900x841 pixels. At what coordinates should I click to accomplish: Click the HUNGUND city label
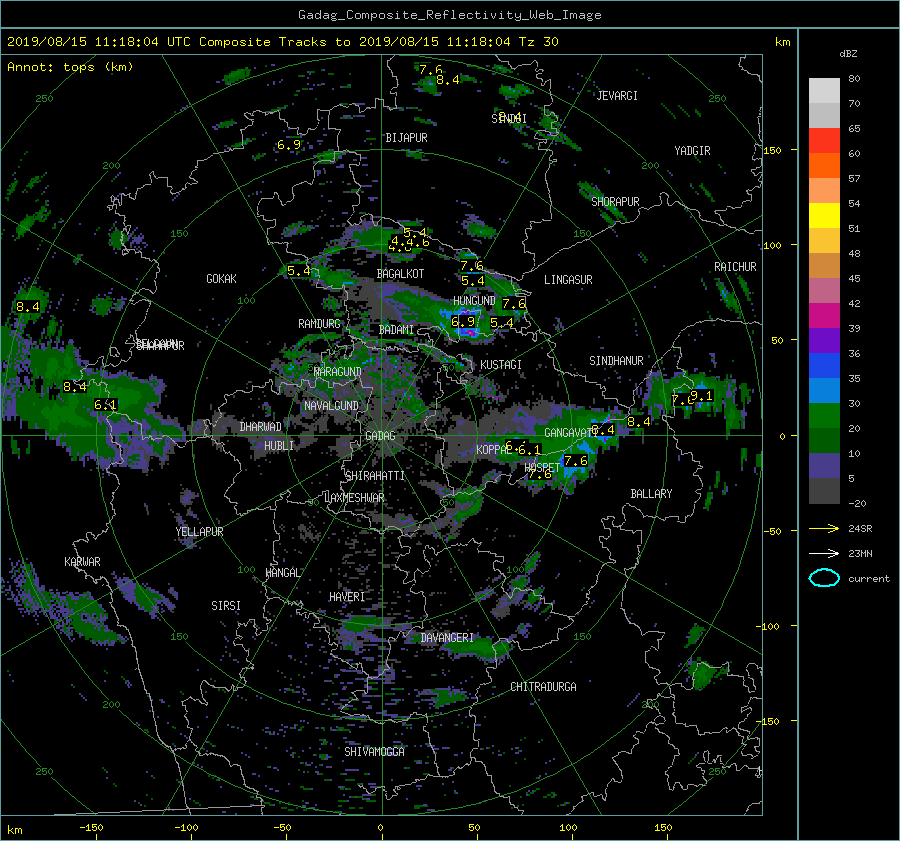(x=474, y=301)
